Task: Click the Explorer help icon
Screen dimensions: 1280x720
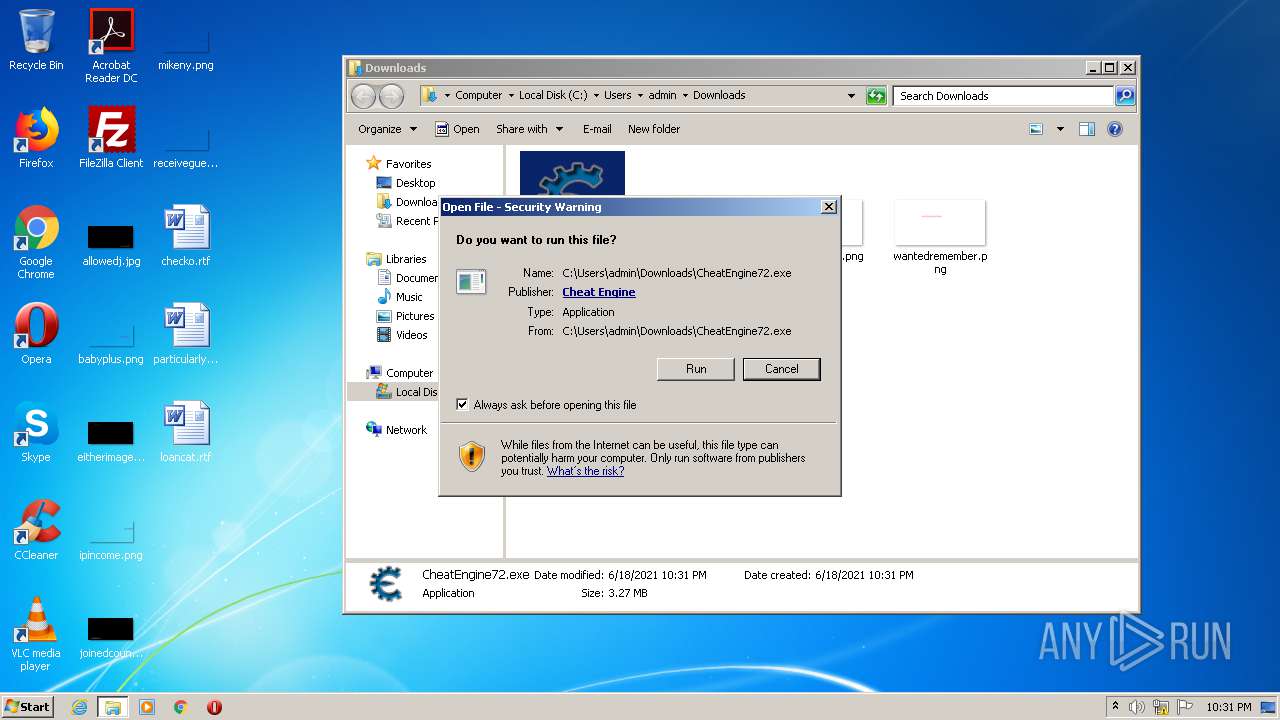Action: (1115, 129)
